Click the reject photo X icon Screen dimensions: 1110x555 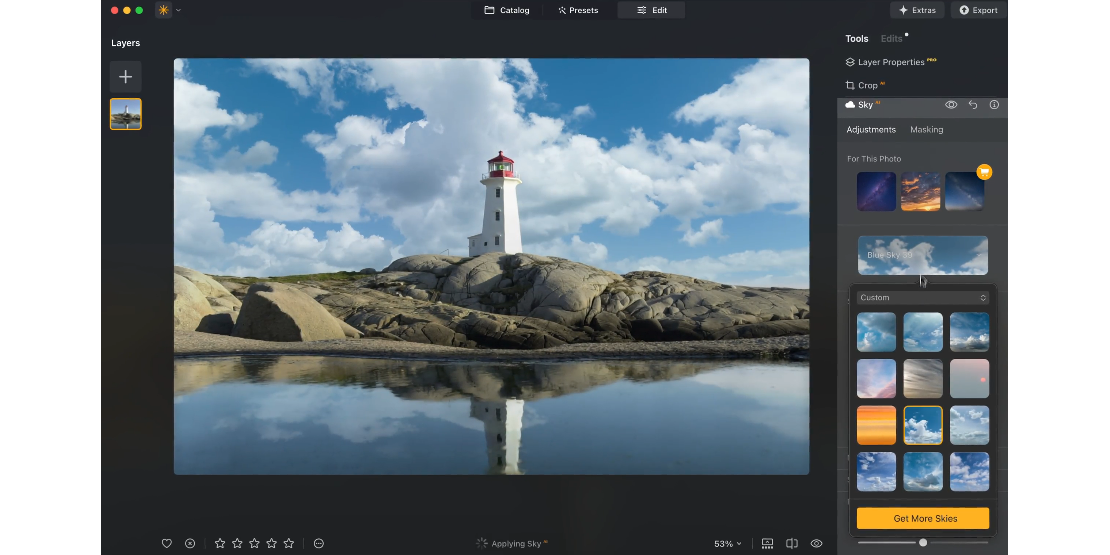(x=190, y=543)
